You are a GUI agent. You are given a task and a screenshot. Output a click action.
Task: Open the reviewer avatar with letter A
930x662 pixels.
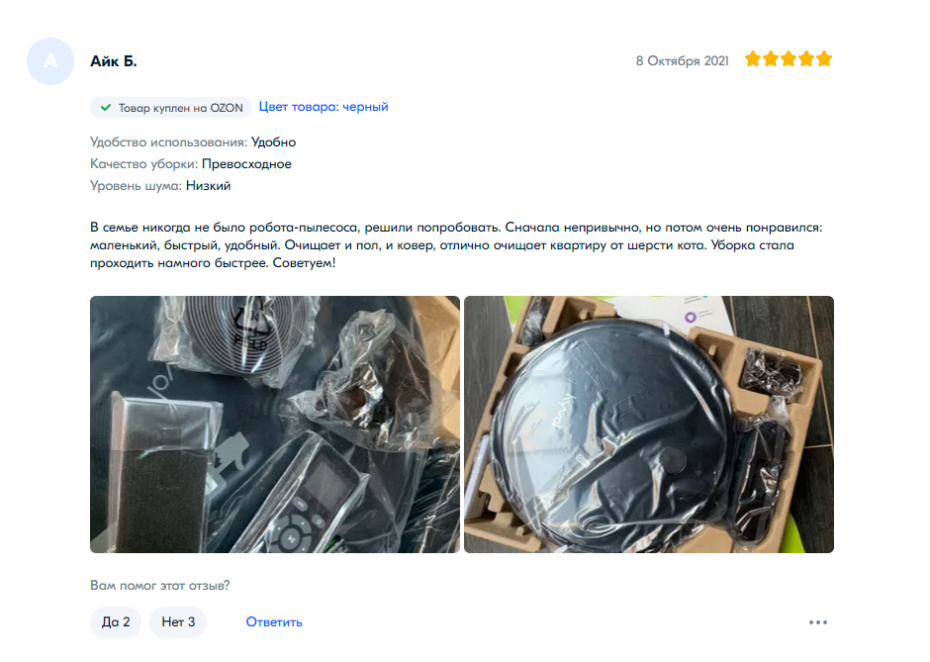(50, 61)
